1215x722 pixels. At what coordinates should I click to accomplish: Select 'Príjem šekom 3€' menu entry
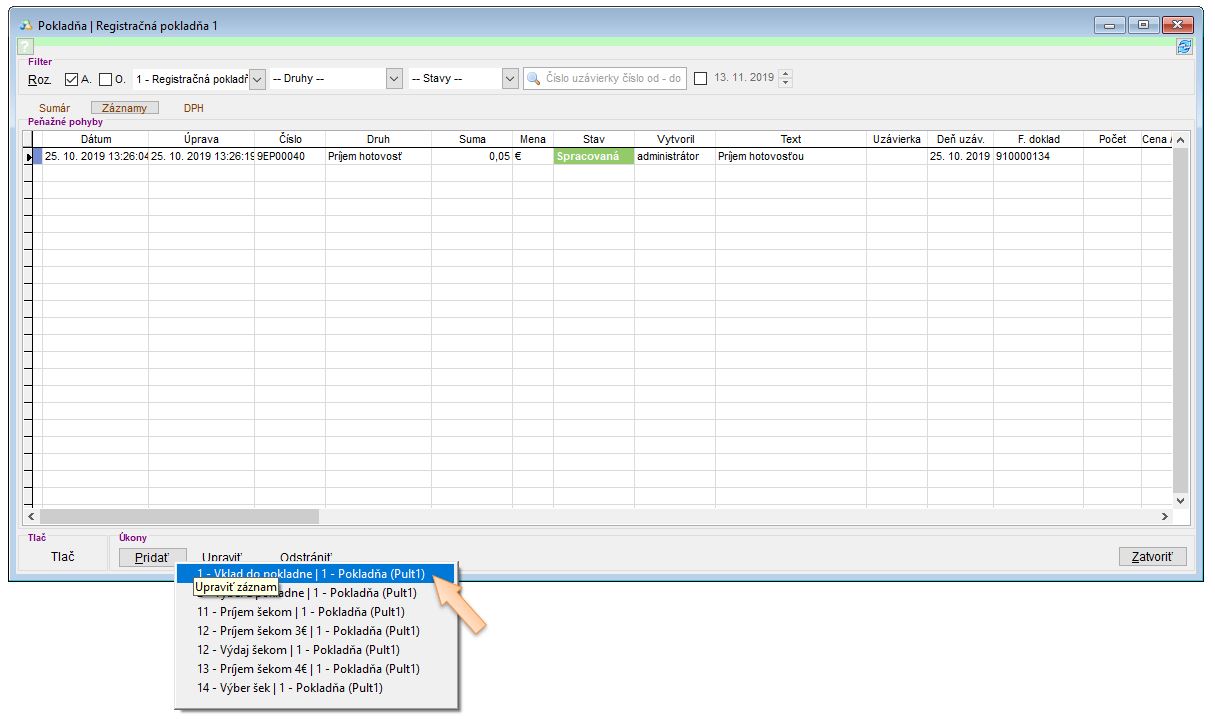pyautogui.click(x=307, y=631)
